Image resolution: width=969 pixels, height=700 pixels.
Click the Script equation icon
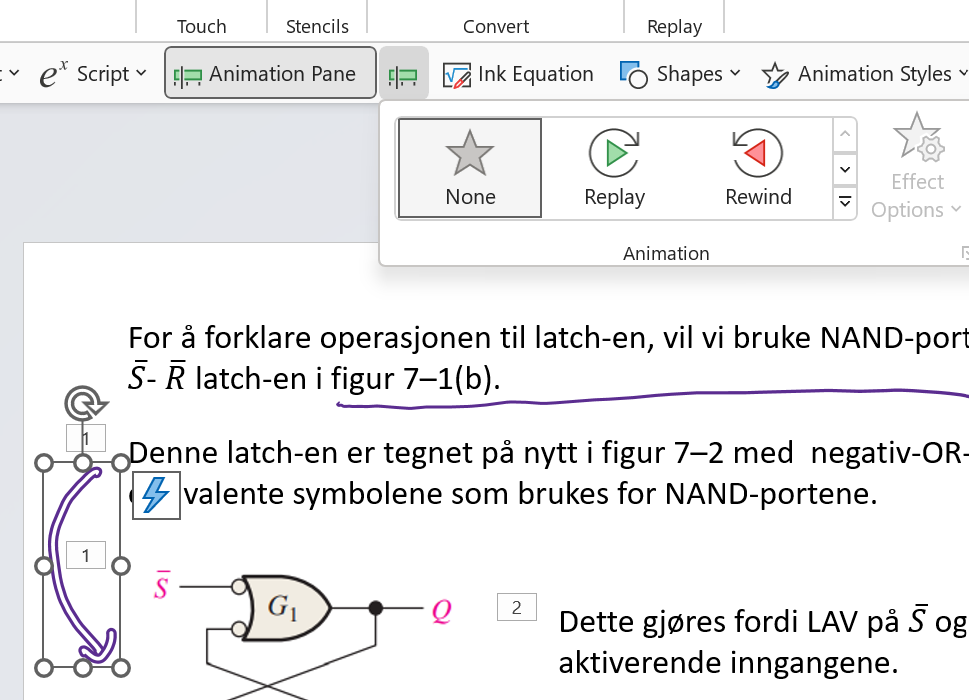pos(54,75)
